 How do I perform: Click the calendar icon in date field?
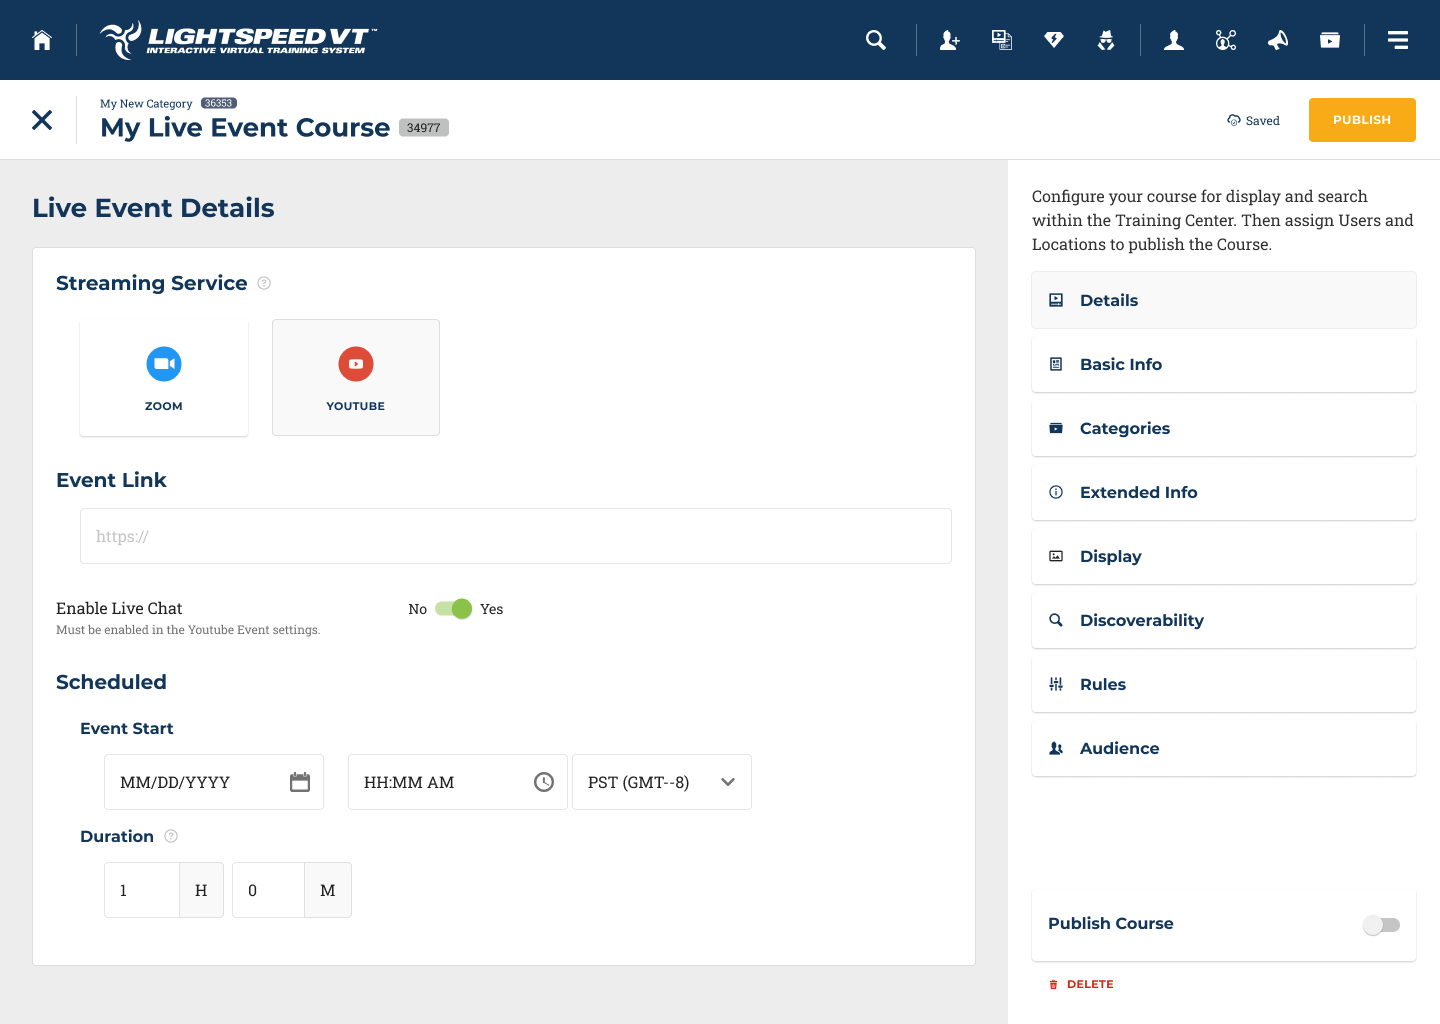(x=300, y=782)
